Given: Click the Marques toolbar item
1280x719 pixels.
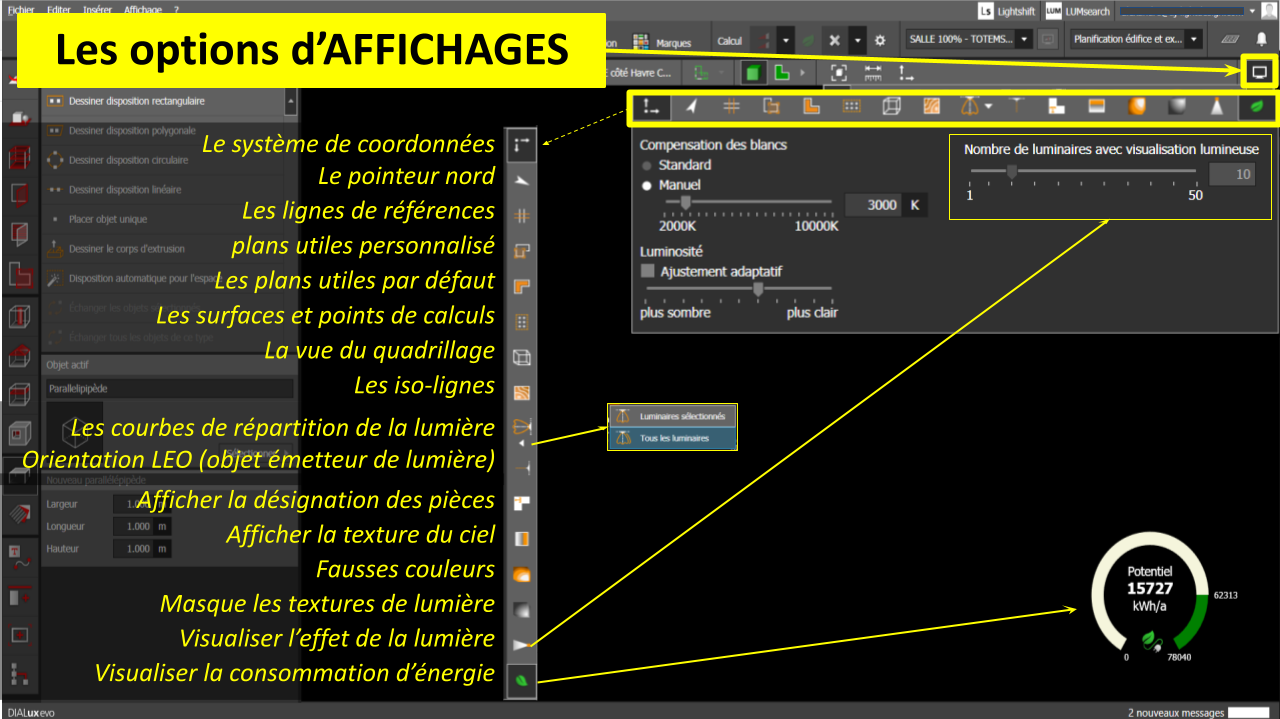Looking at the screenshot, I should 662,43.
